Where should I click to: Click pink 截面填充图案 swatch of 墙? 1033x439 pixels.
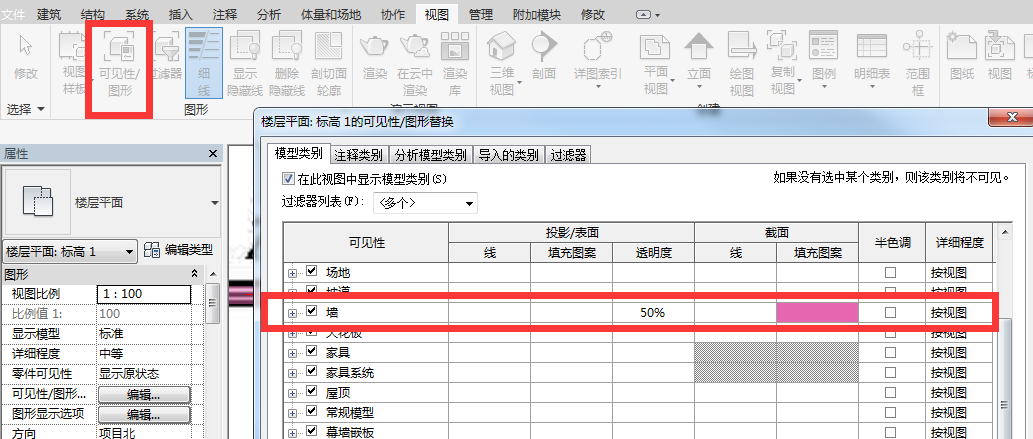click(818, 312)
